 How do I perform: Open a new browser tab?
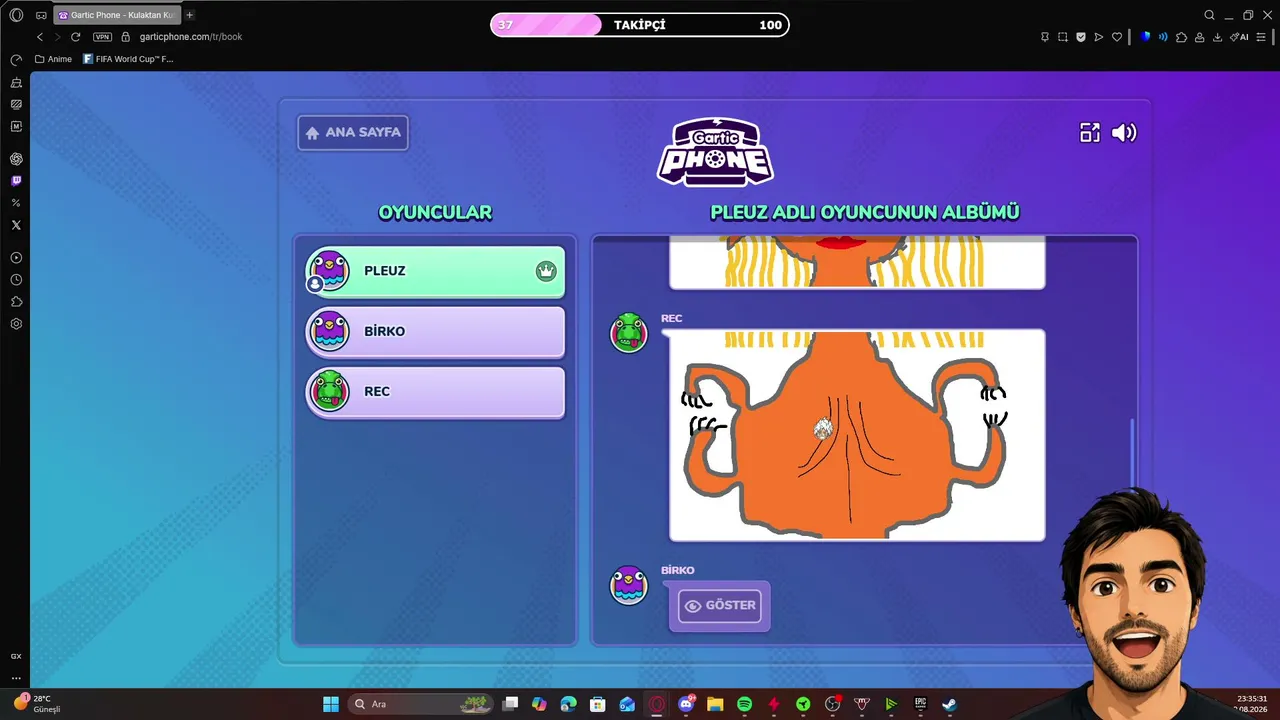tap(190, 15)
